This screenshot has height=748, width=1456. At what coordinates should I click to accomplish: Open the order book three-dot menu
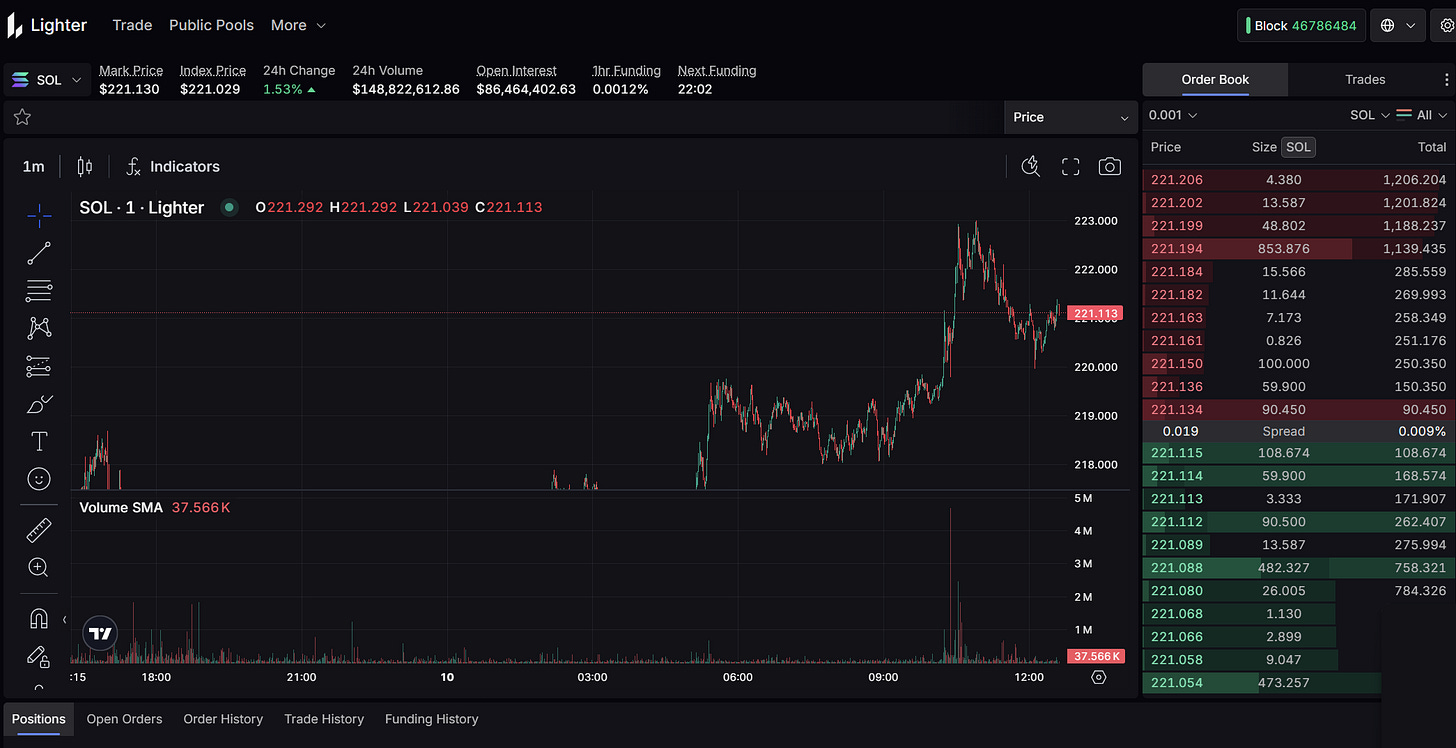[x=1447, y=79]
